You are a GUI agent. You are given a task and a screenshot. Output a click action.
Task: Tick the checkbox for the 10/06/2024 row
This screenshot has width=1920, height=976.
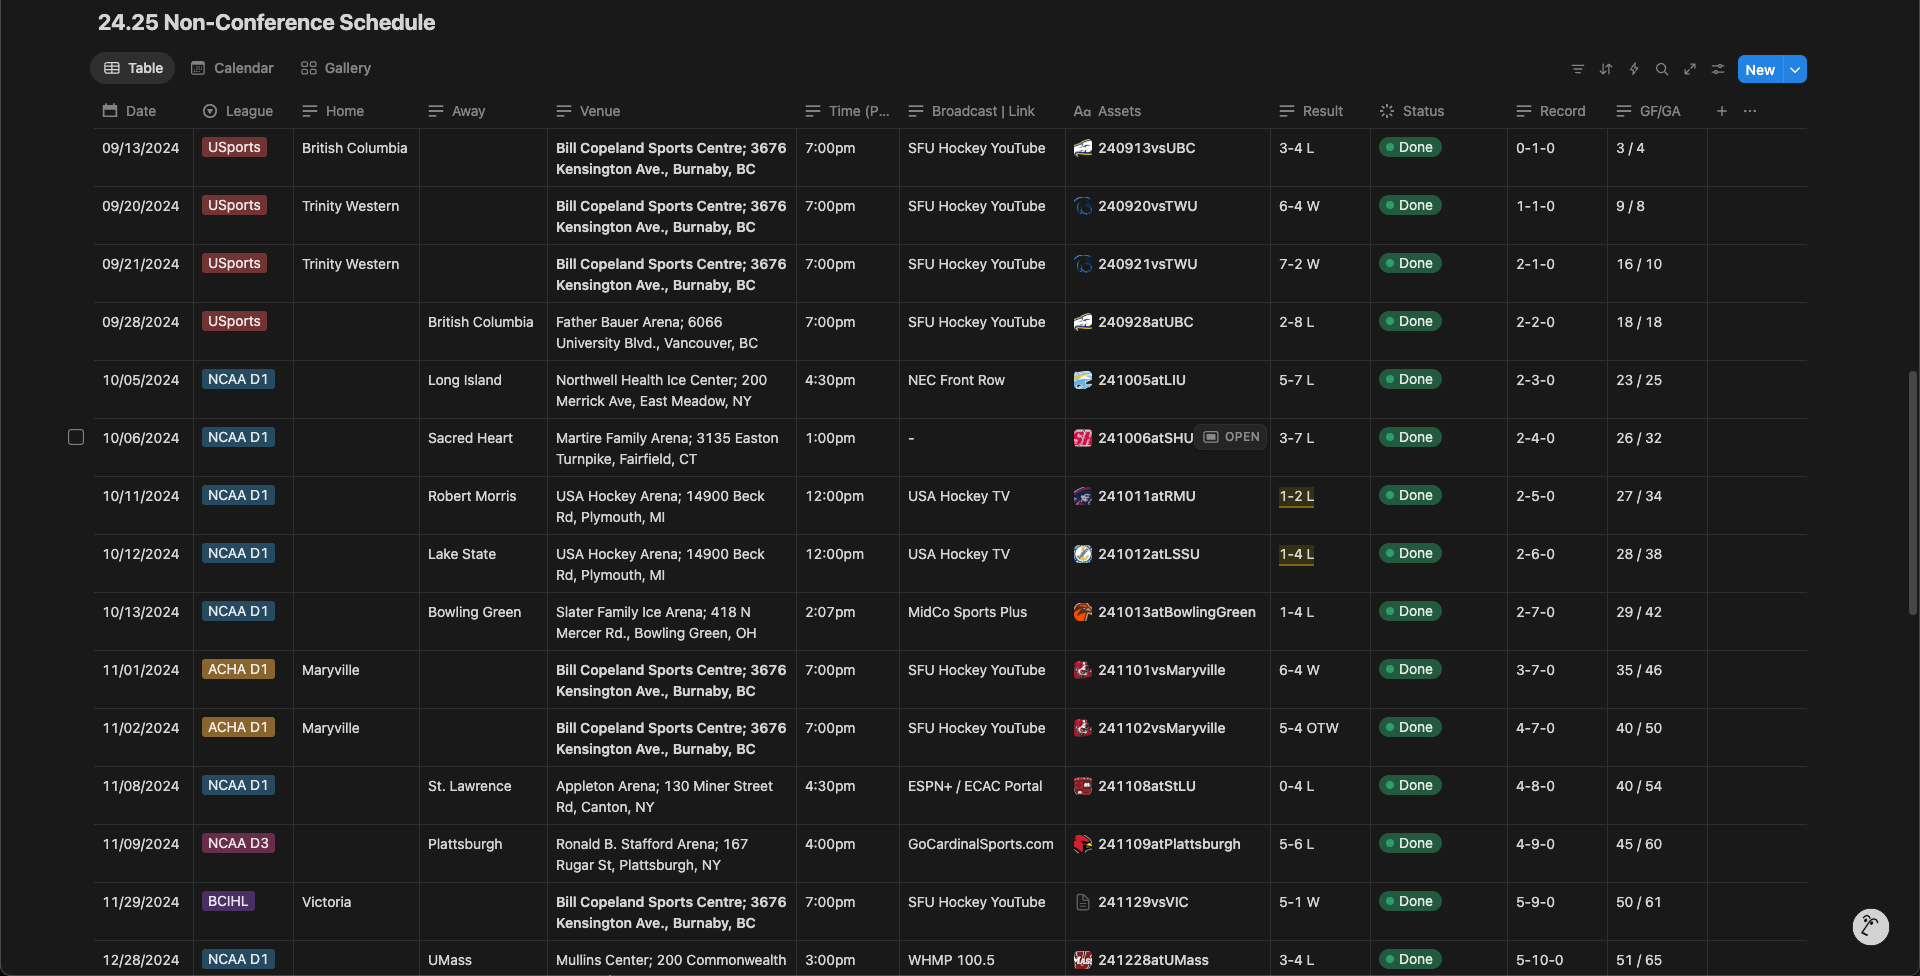(x=76, y=437)
